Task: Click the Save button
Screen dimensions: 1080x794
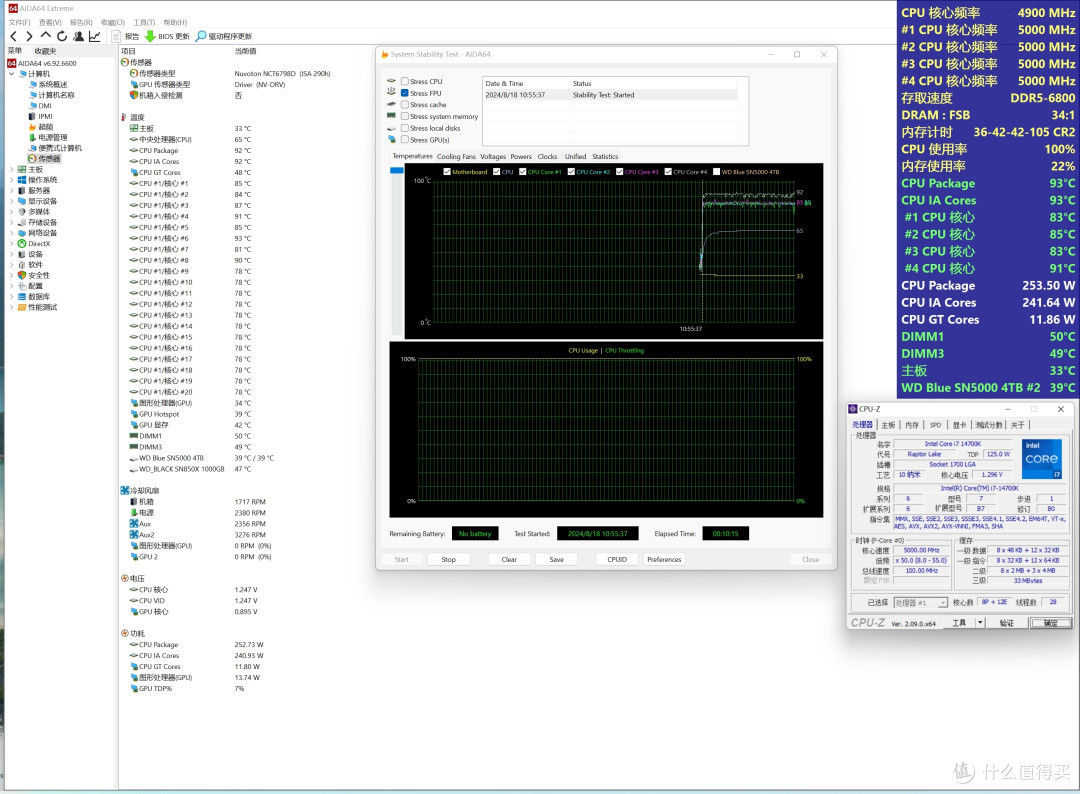Action: pos(557,559)
